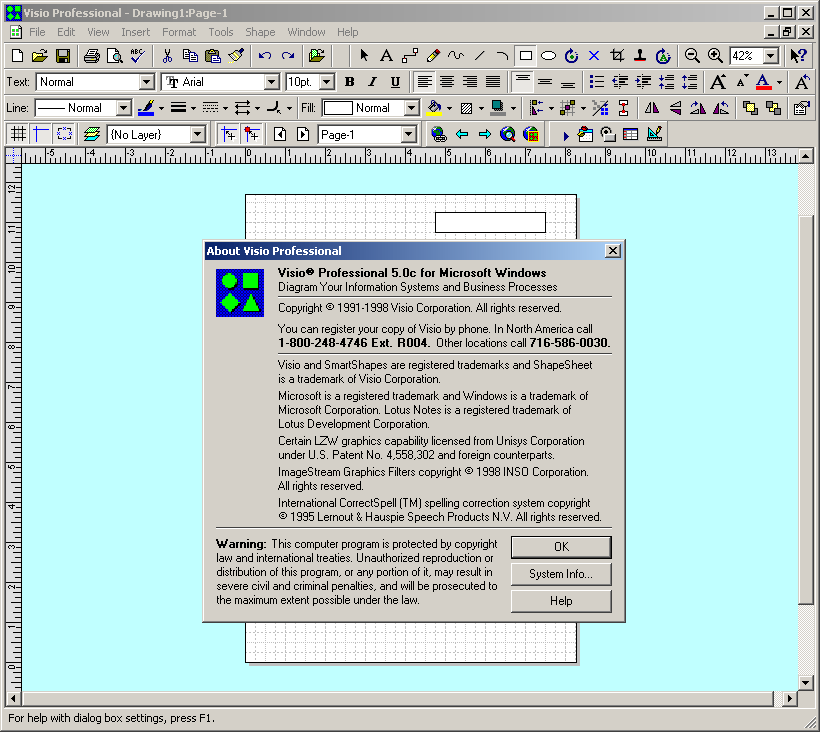Justify the text paragraph
This screenshot has width=820, height=732.
(x=493, y=82)
